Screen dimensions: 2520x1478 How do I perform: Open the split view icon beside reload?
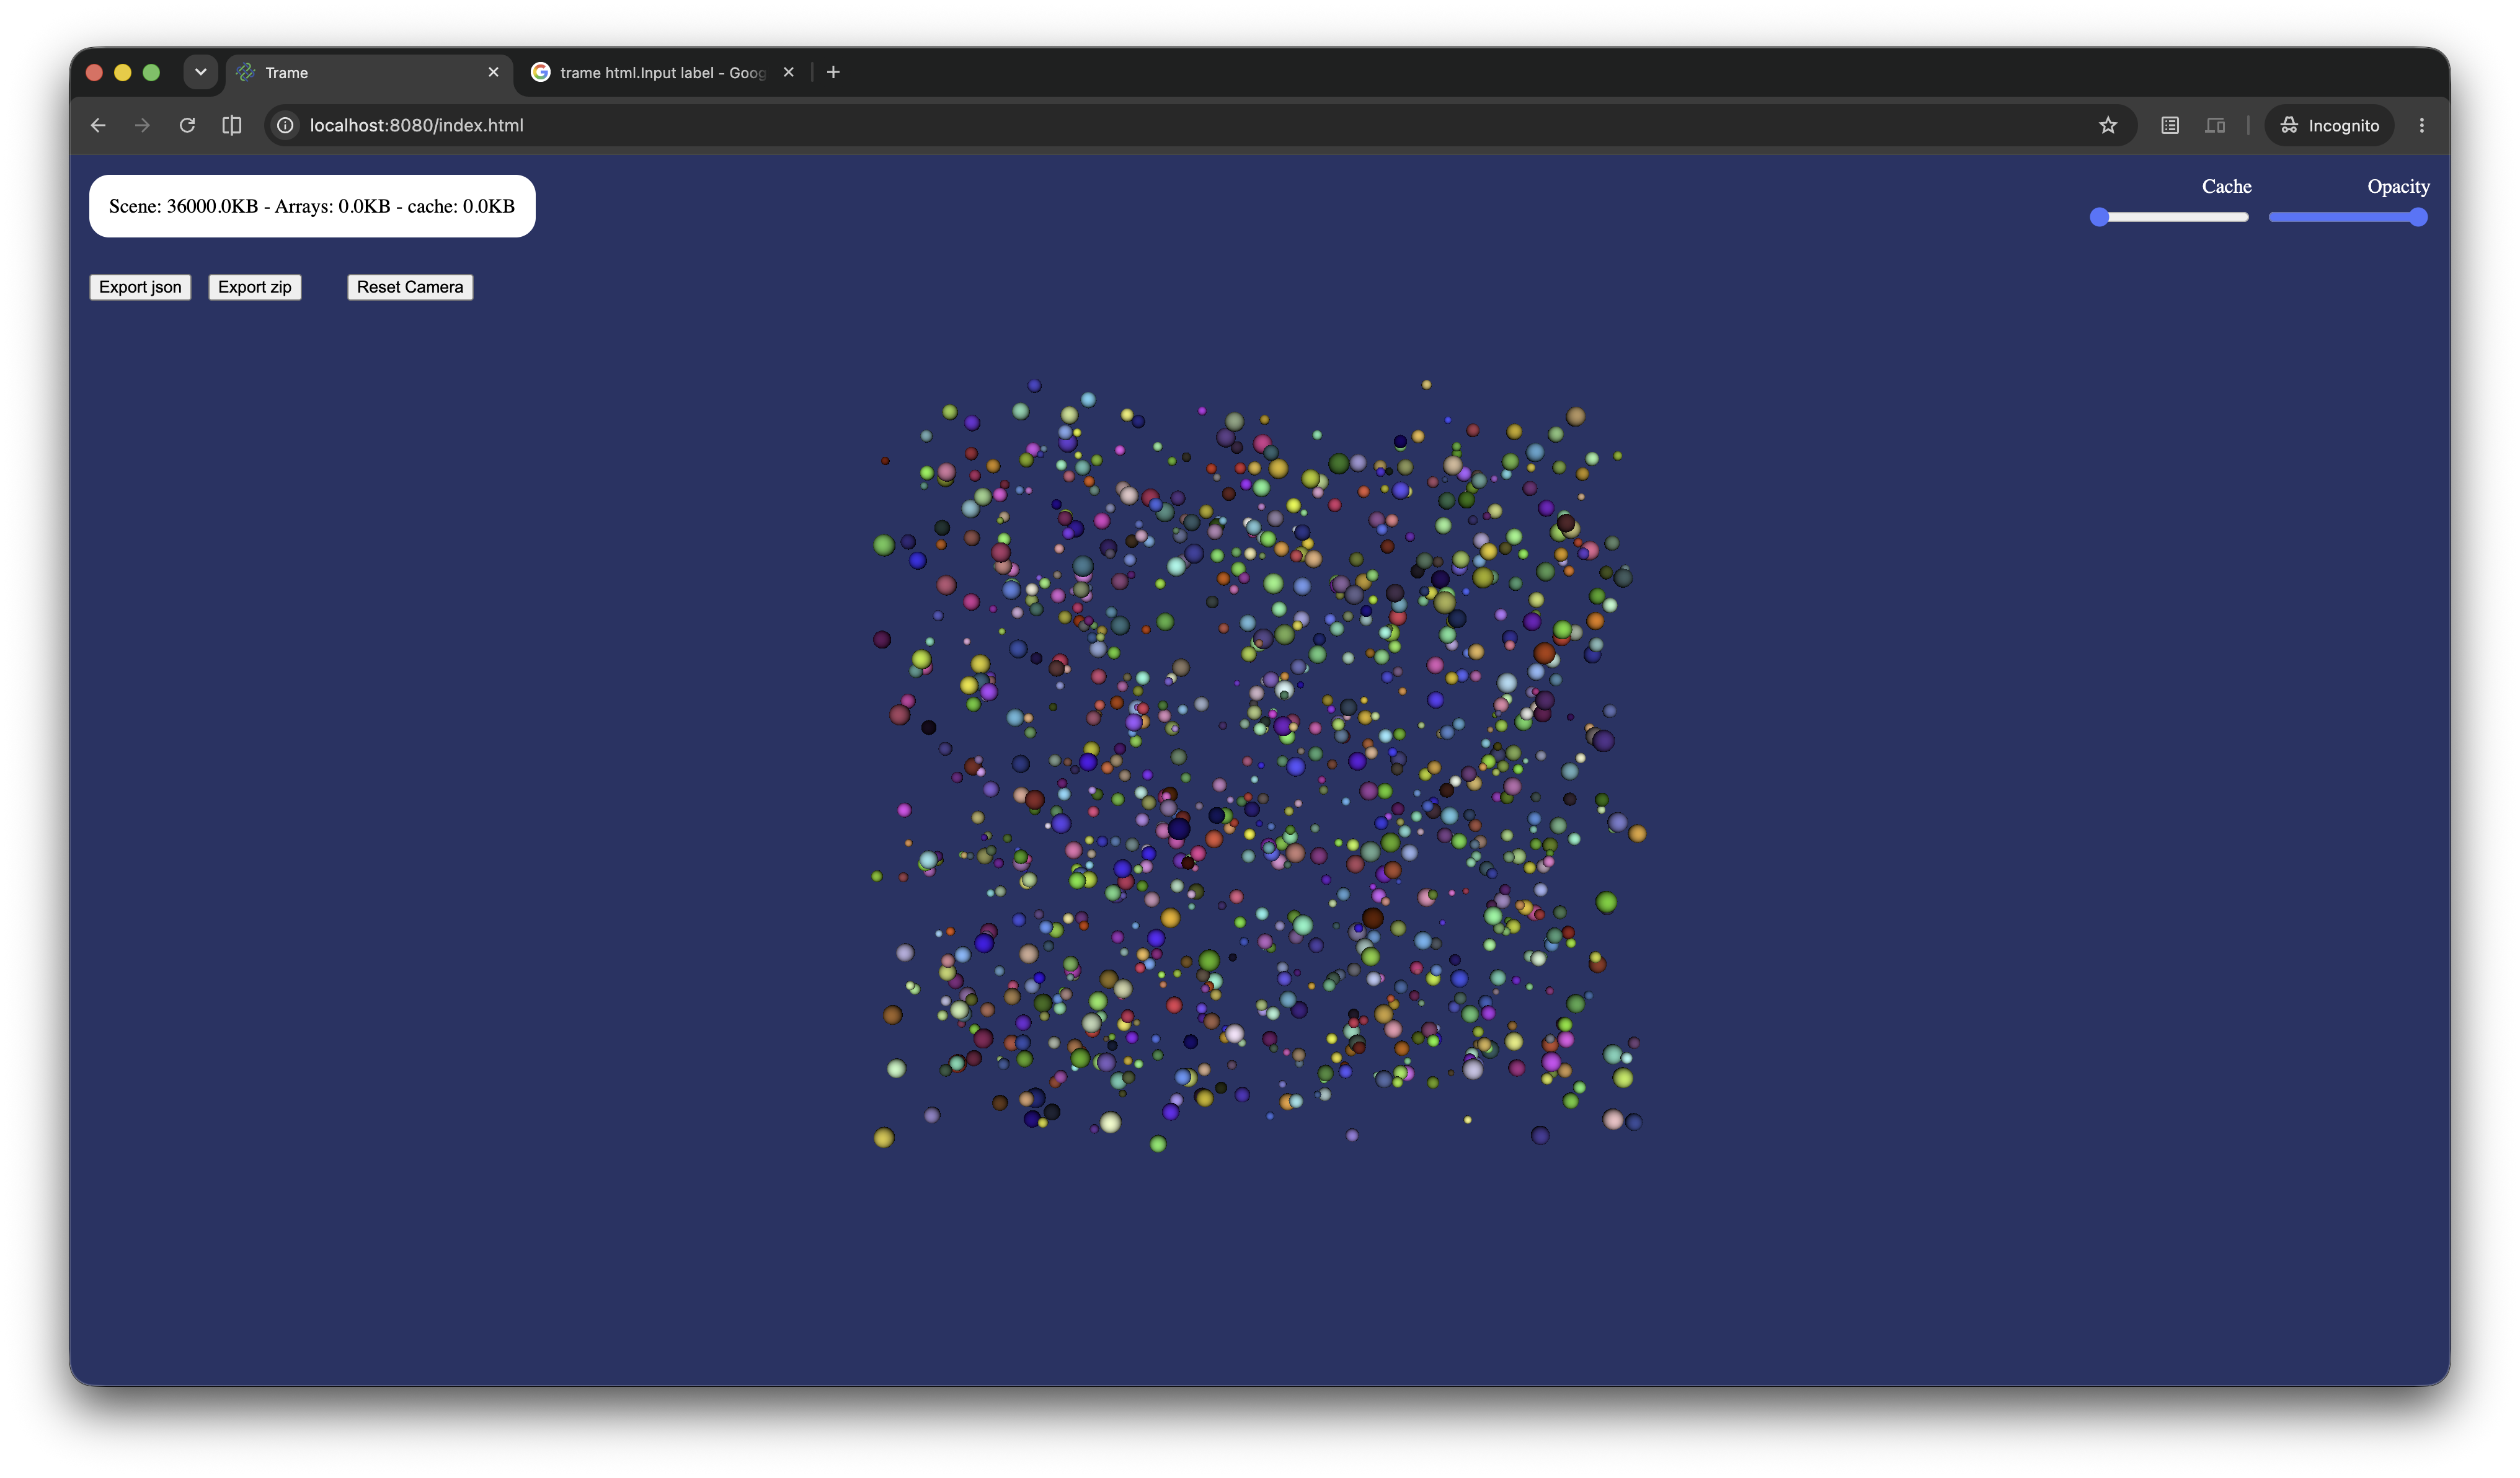coord(232,125)
